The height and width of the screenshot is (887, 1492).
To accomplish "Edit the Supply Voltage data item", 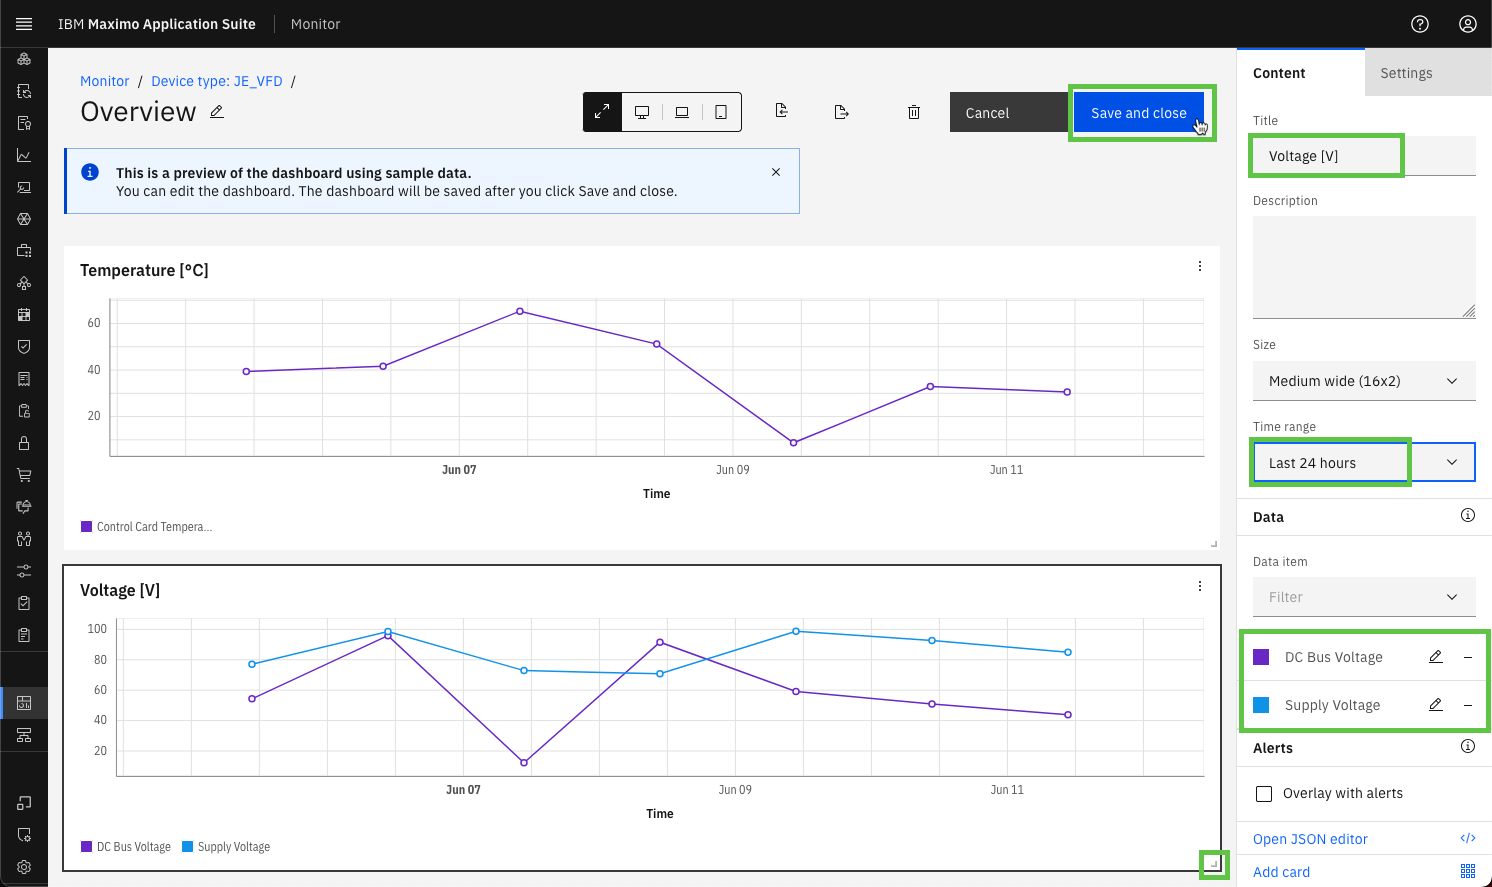I will (1436, 705).
